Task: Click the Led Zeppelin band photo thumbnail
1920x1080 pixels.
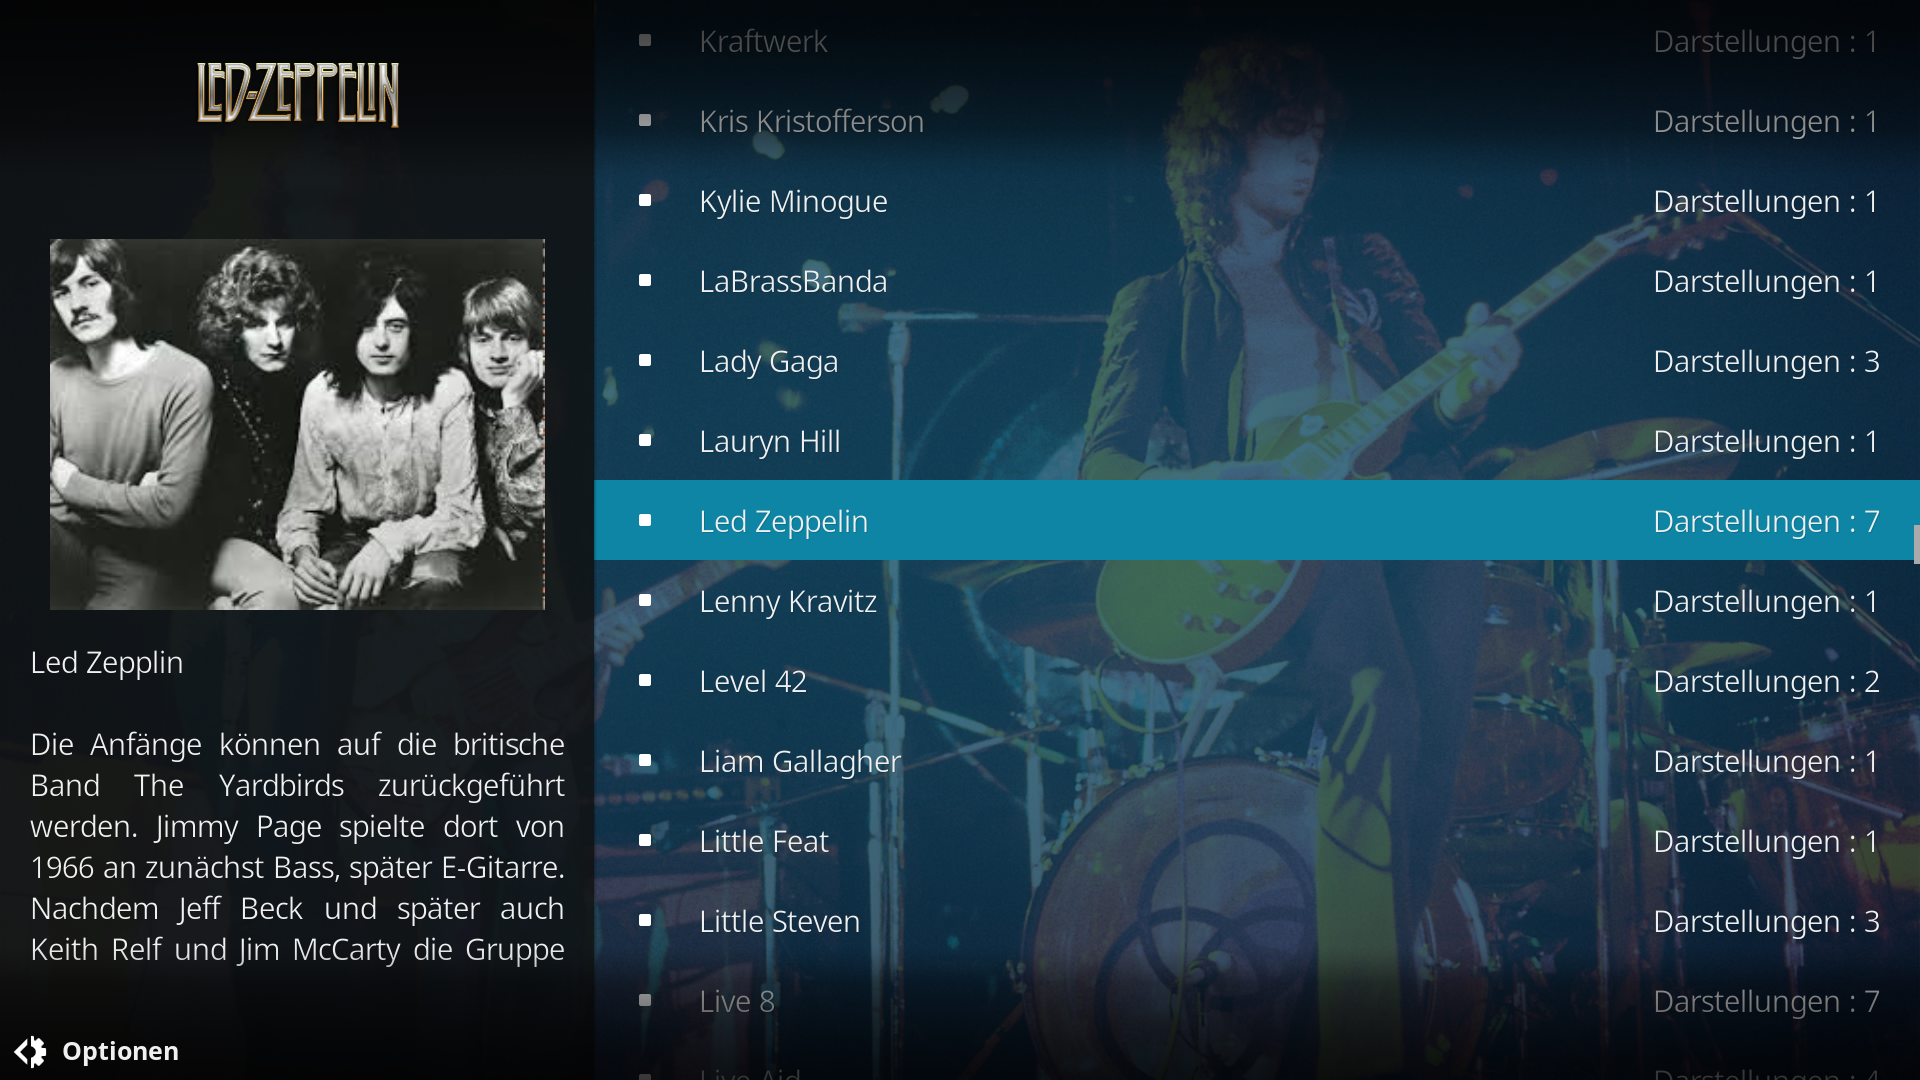Action: pyautogui.click(x=298, y=424)
